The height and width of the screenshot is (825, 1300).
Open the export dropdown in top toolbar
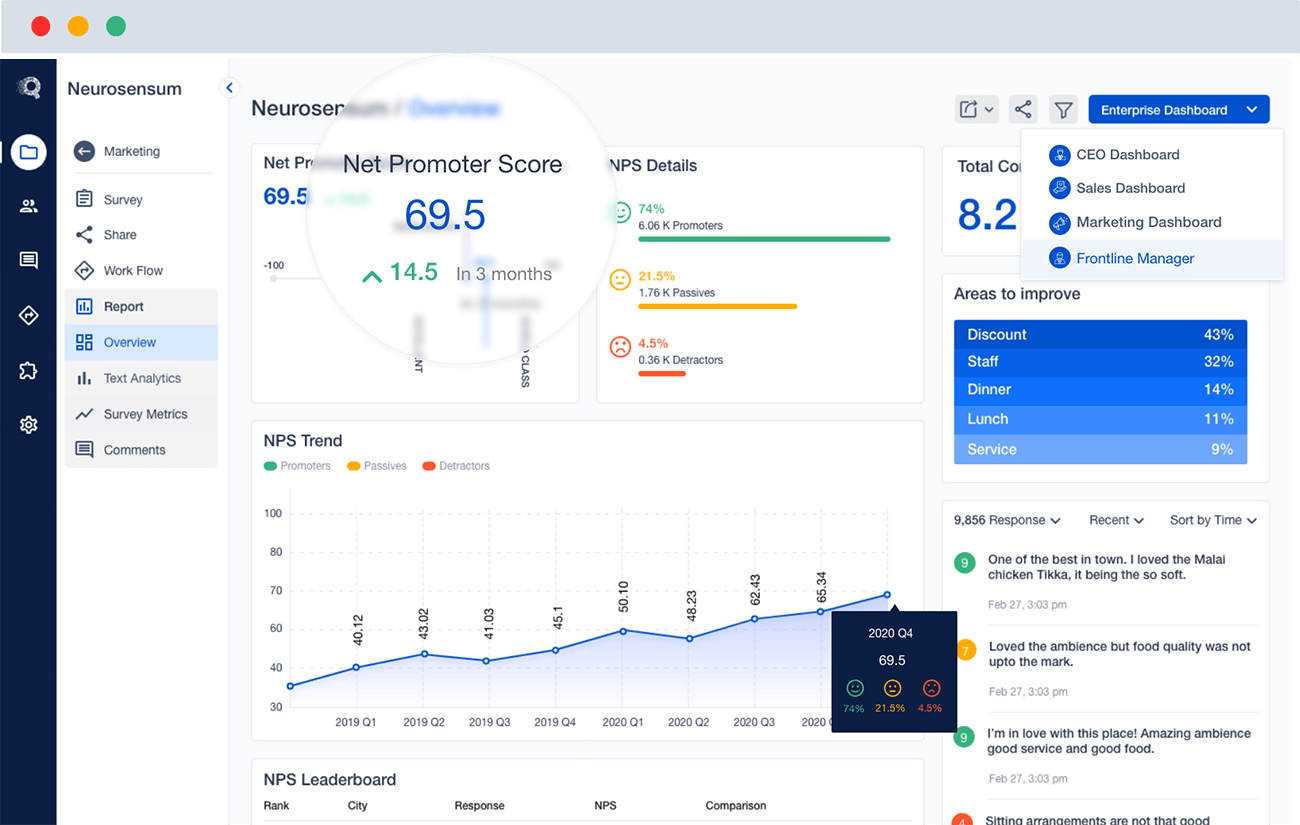pos(977,110)
